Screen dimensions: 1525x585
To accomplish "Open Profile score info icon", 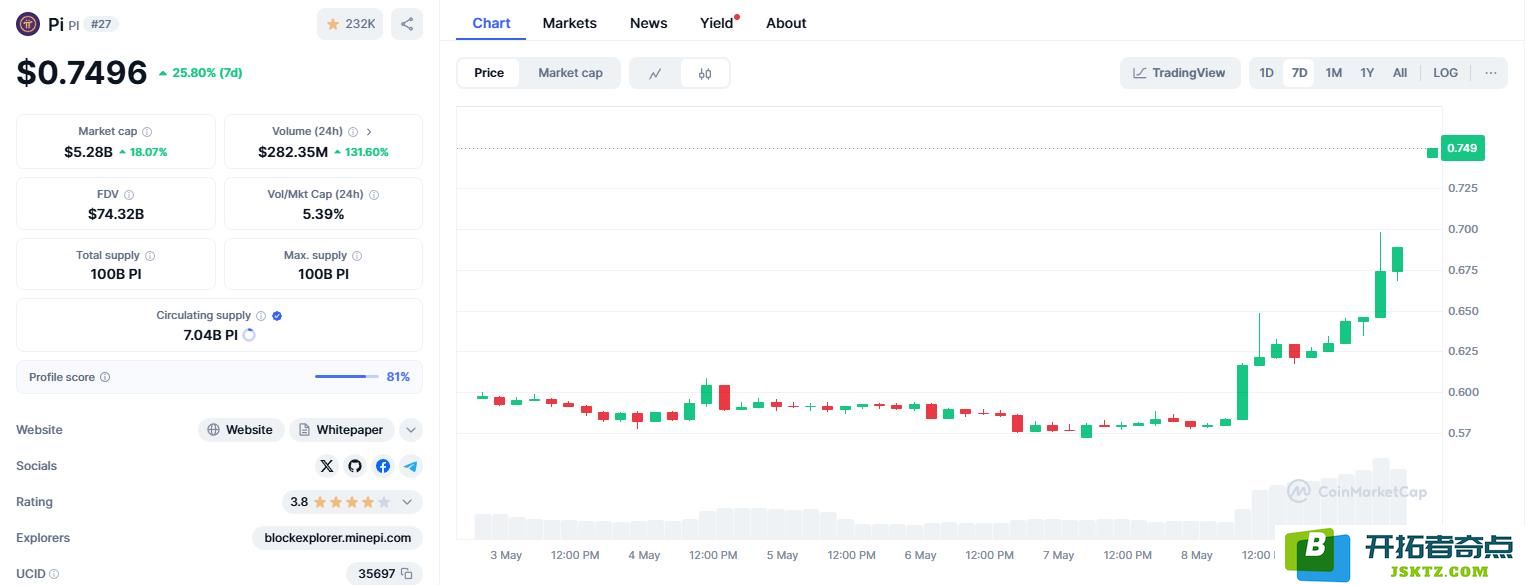I will (105, 378).
